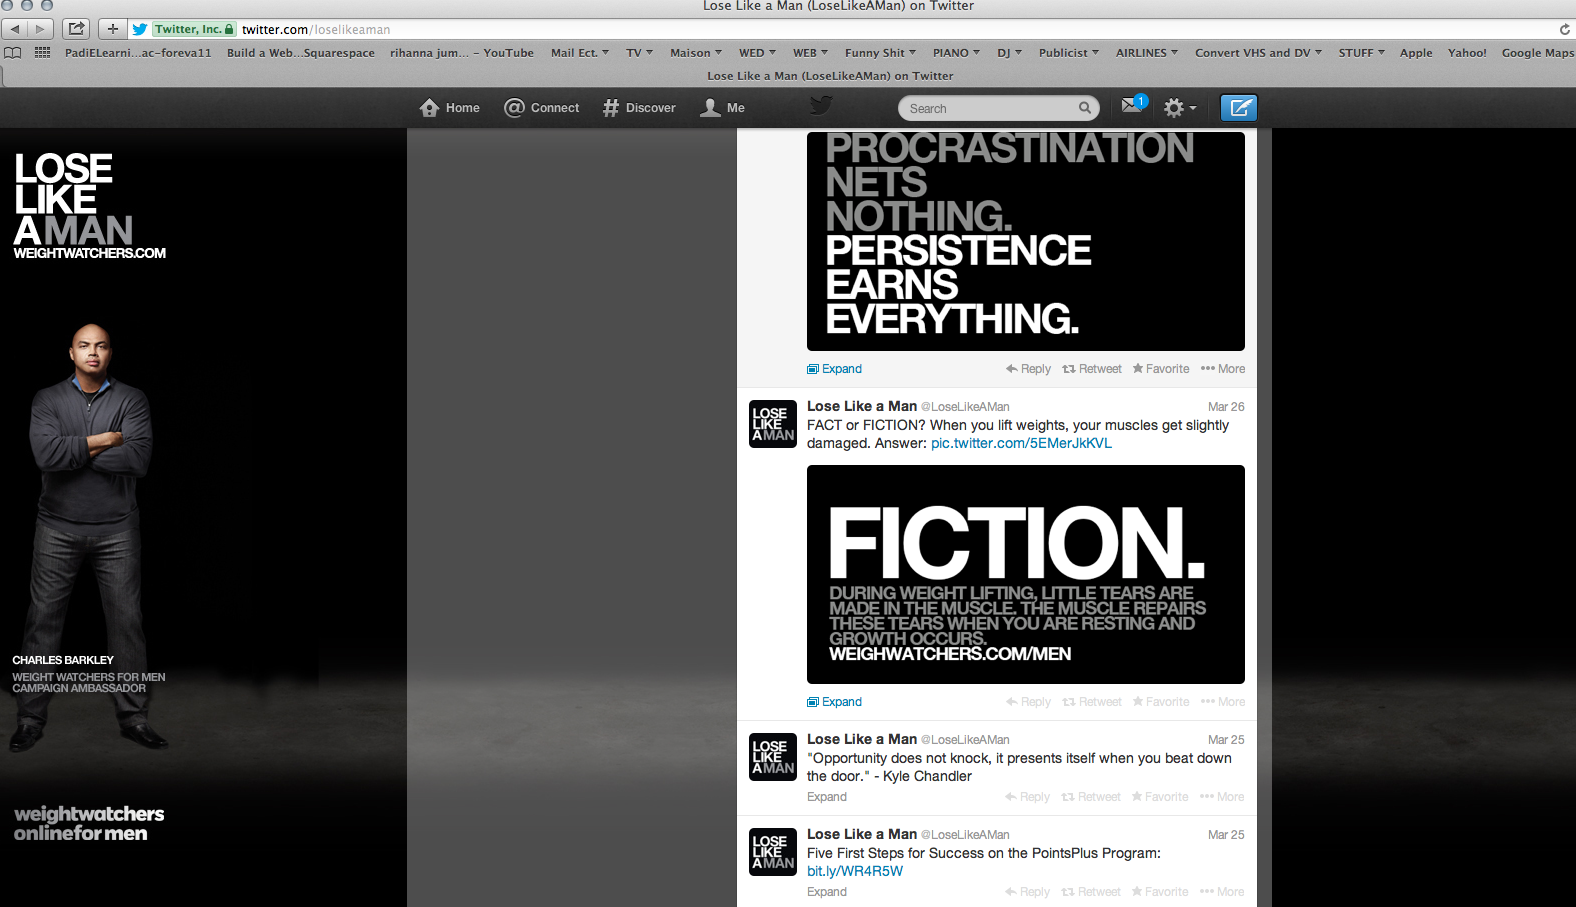Open the STUFF bookmarks folder
The height and width of the screenshot is (907, 1576).
[1361, 53]
